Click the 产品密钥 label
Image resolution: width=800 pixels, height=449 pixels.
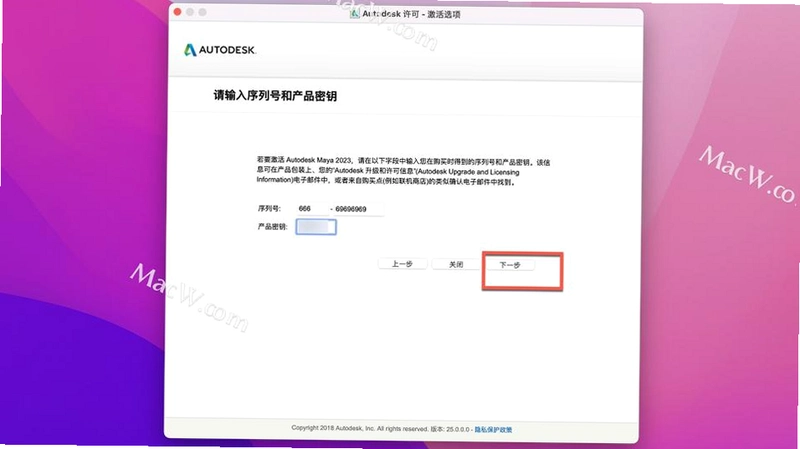272,227
